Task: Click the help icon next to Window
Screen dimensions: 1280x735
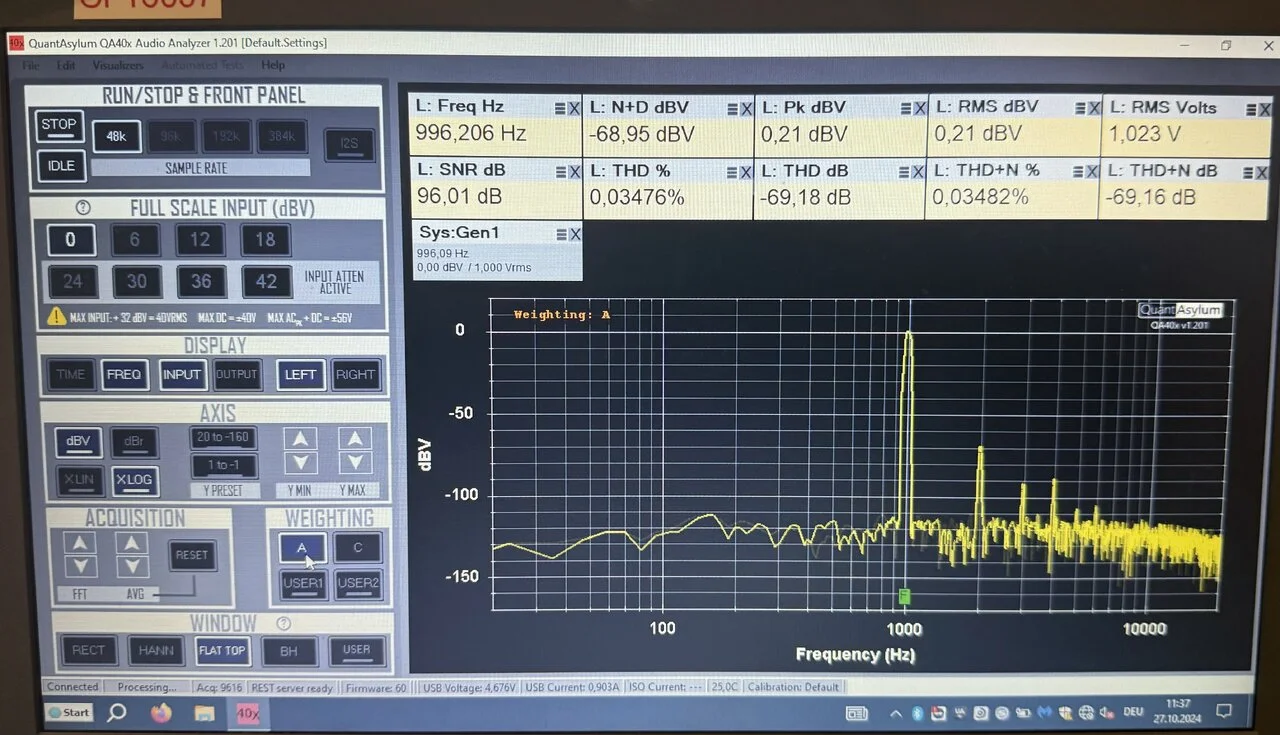Action: pyautogui.click(x=283, y=623)
